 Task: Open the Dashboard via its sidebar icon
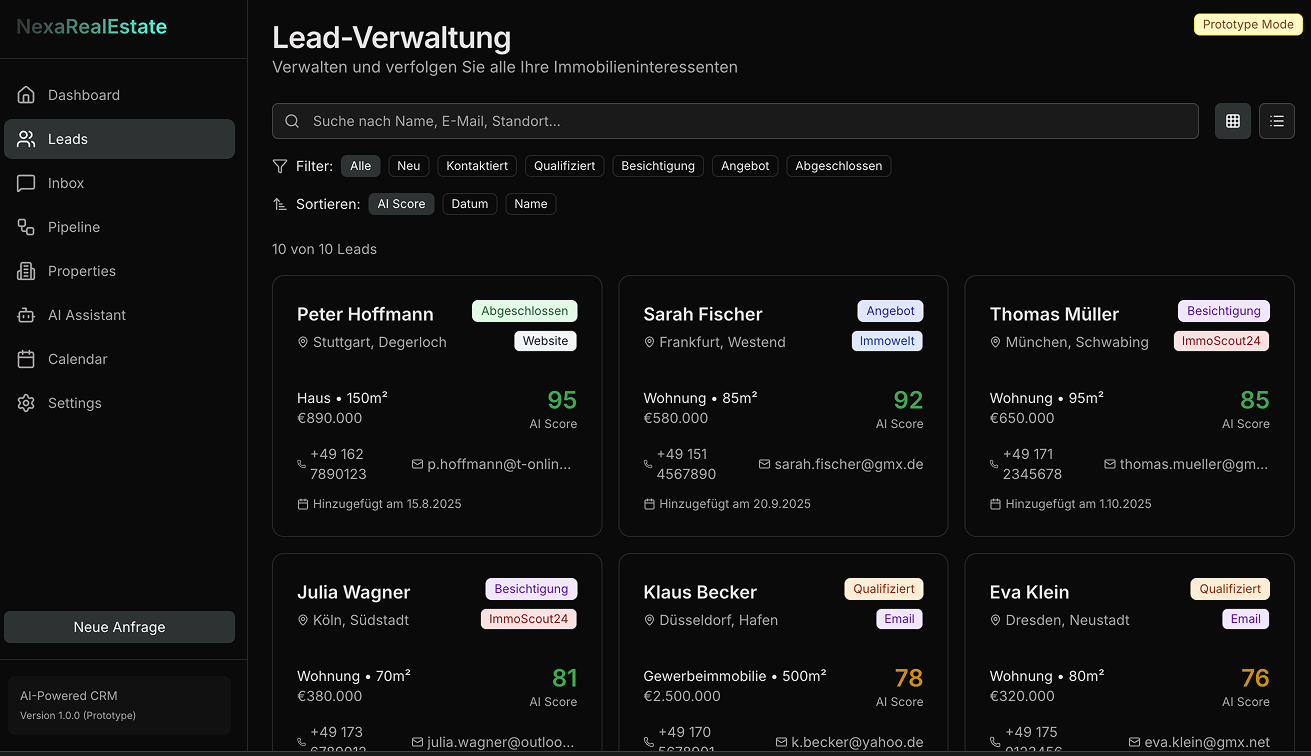[x=24, y=94]
